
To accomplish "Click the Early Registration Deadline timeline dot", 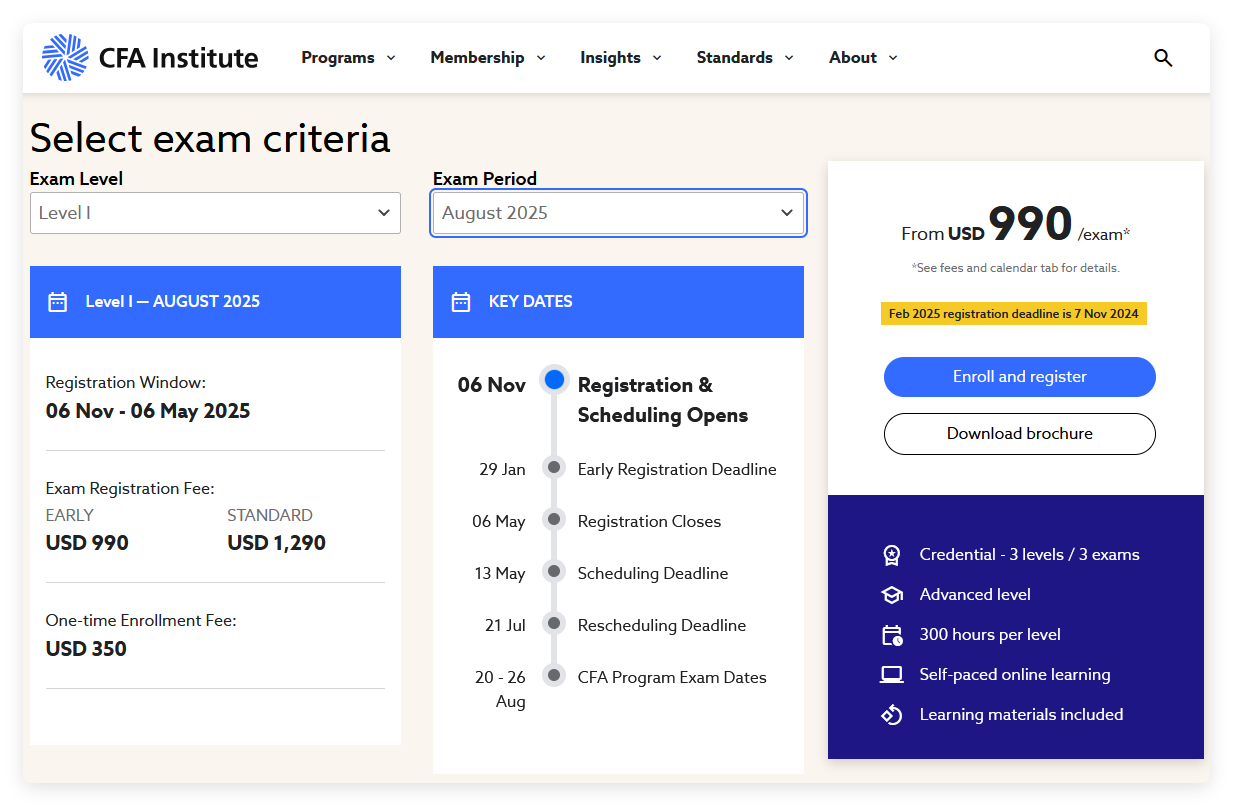I will tap(554, 467).
